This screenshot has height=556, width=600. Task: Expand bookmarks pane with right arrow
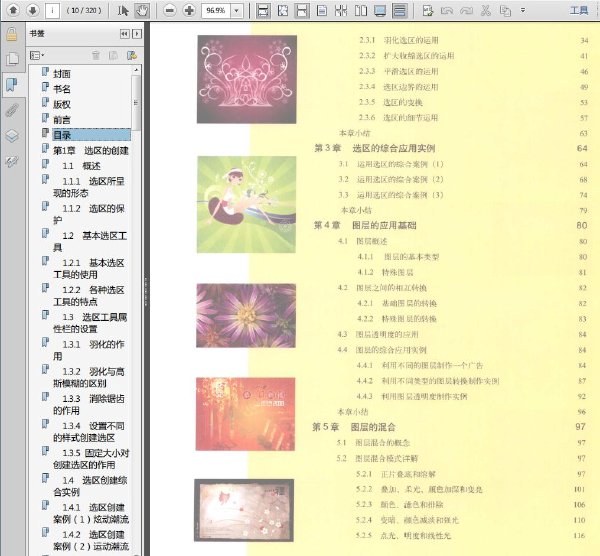pyautogui.click(x=137, y=34)
